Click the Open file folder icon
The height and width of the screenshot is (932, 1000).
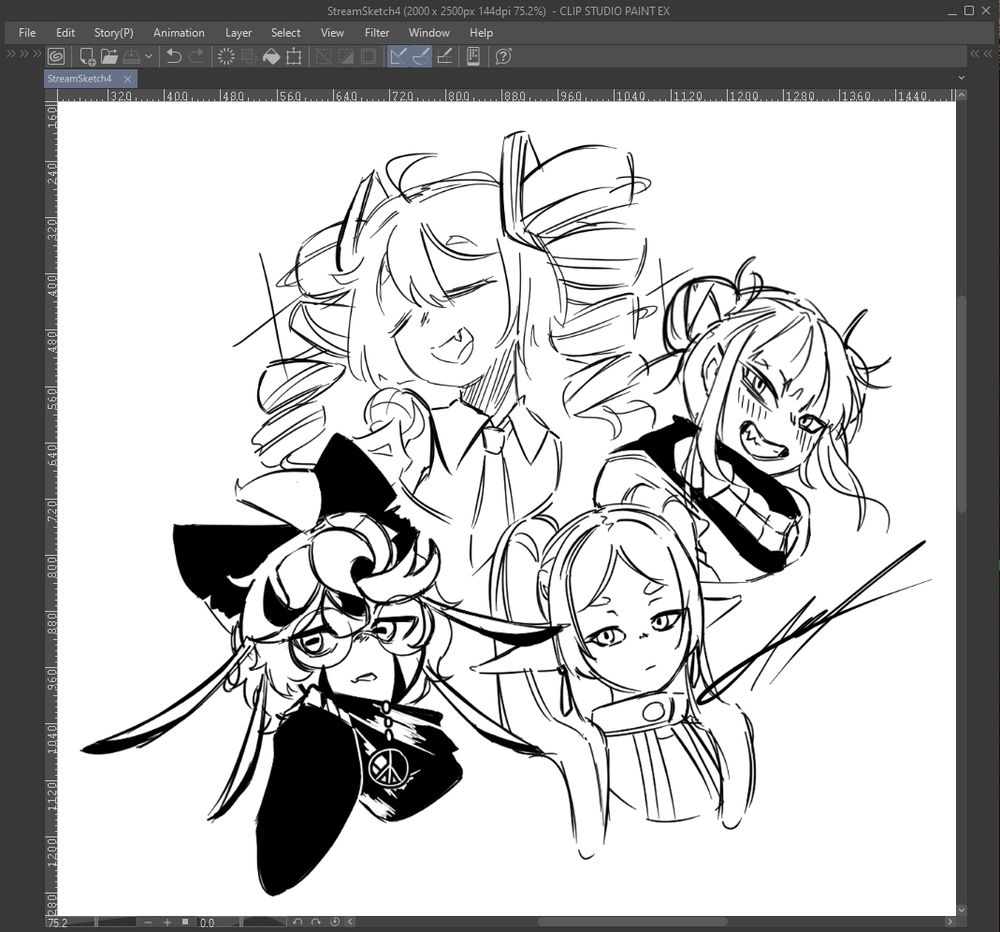click(109, 57)
